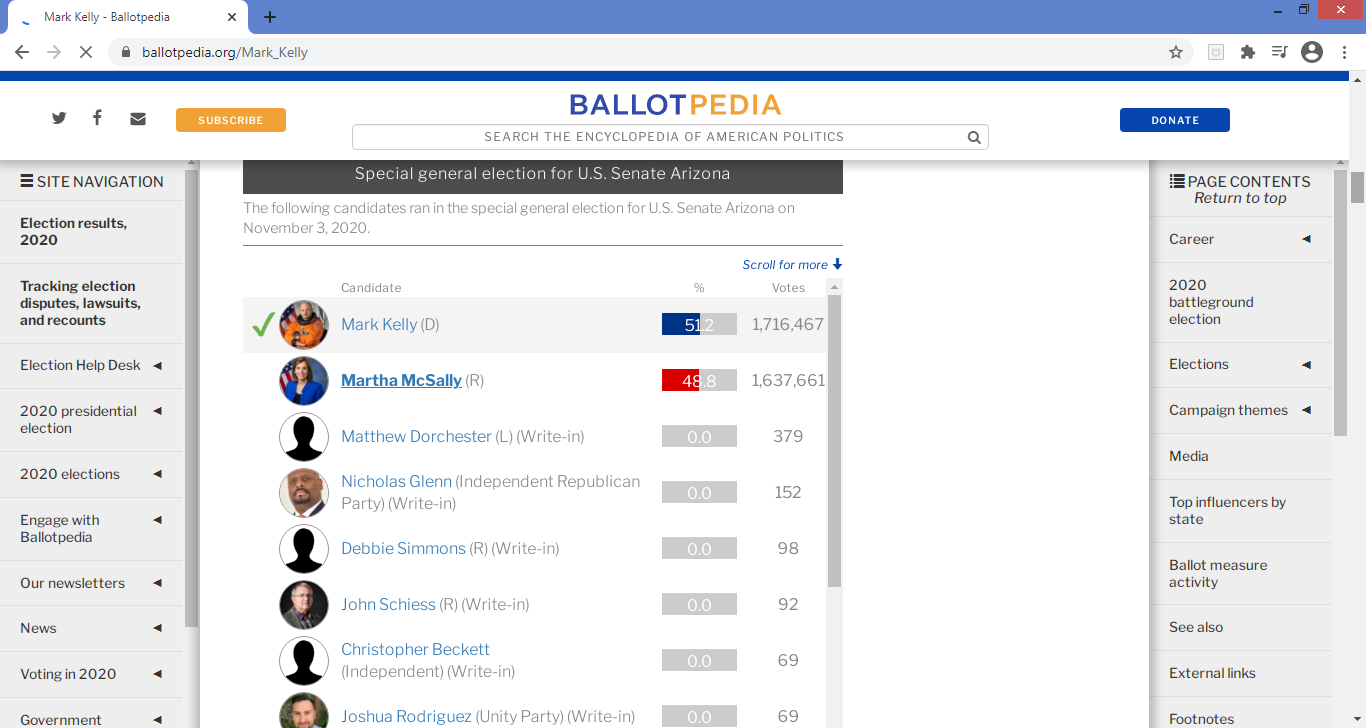Open Joshua Rodriguez candidate link

406,717
